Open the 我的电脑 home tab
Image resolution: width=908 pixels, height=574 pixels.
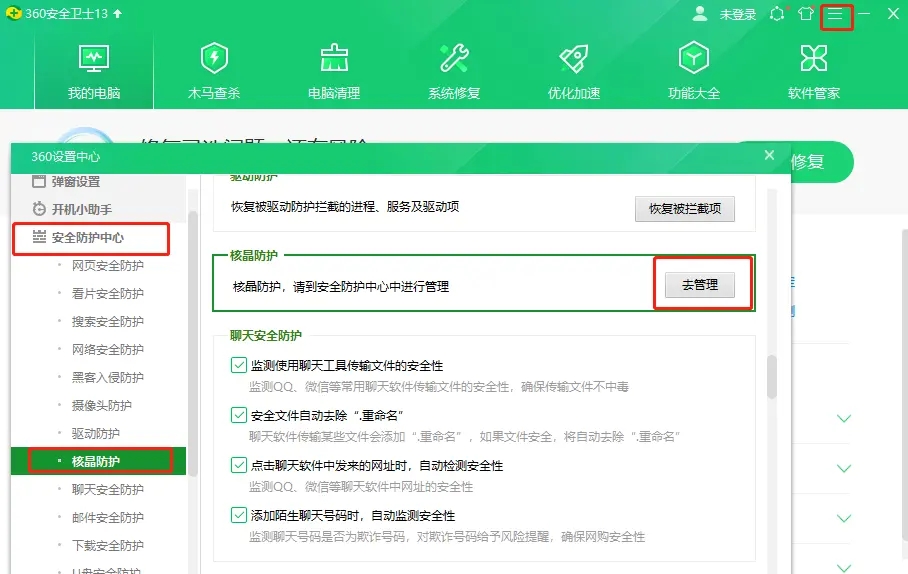(94, 72)
